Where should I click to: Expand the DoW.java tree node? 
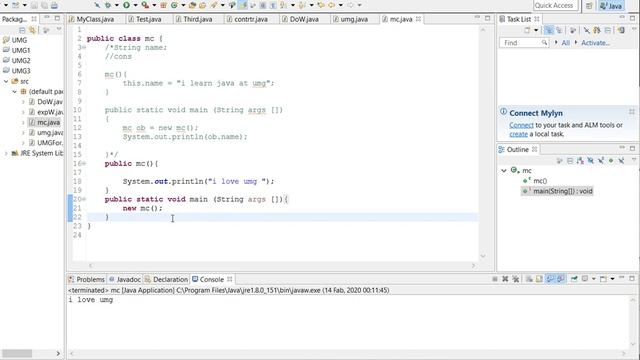23,102
